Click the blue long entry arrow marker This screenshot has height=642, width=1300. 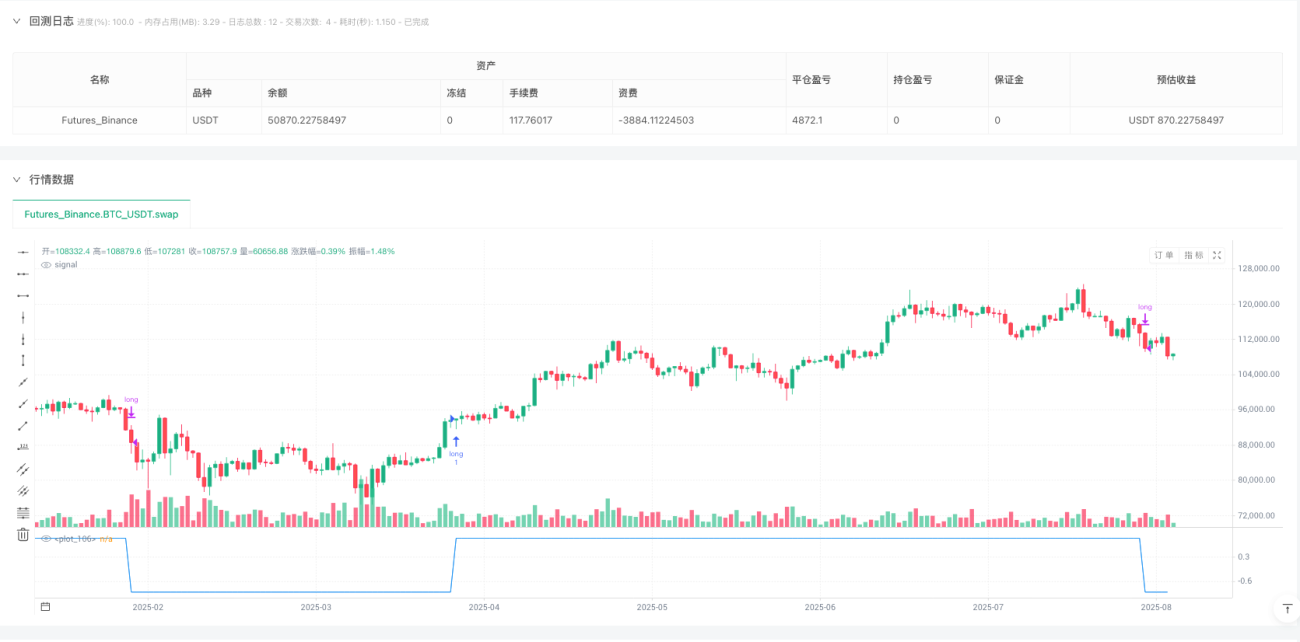pyautogui.click(x=456, y=440)
